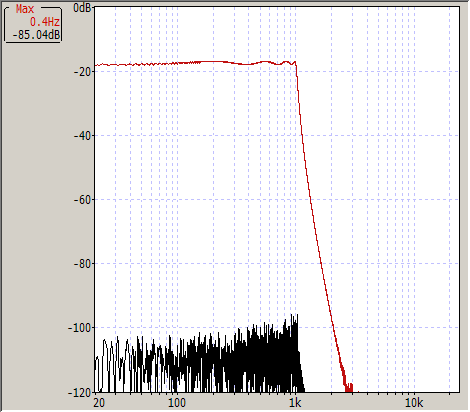Click the -120 dB axis label

pyautogui.click(x=80, y=393)
